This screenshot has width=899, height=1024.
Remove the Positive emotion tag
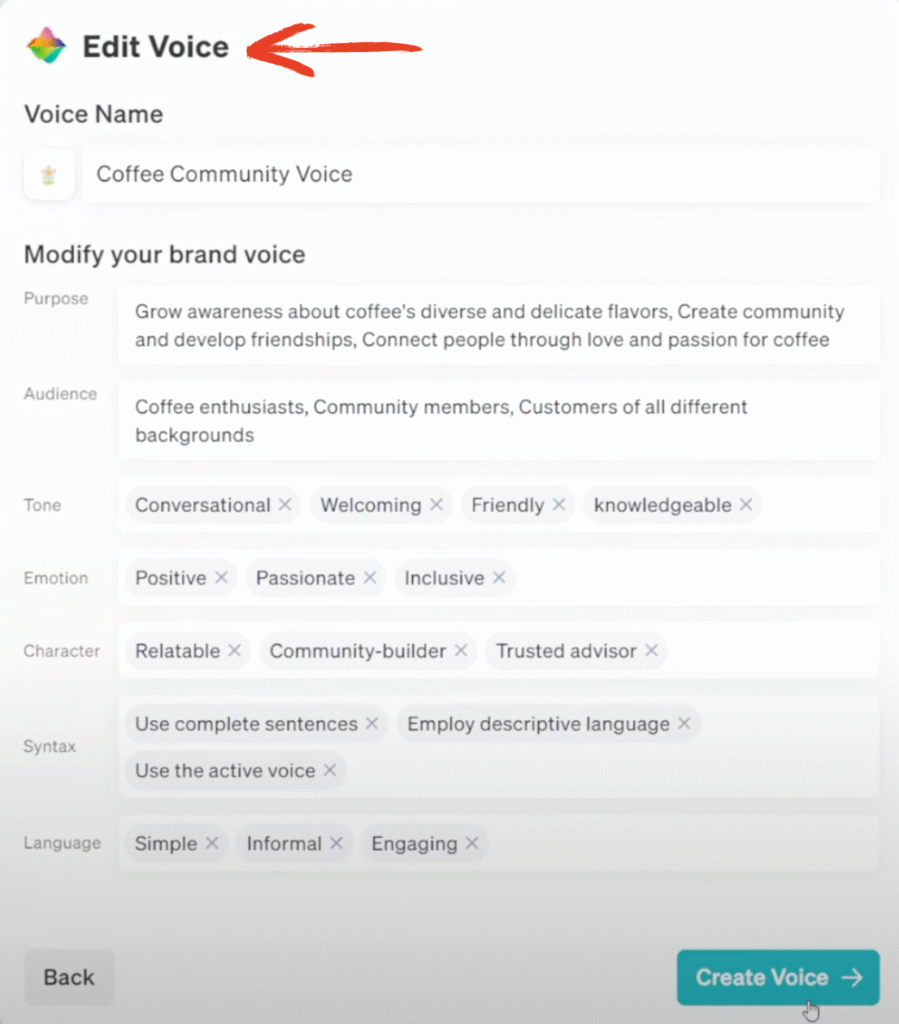click(221, 577)
